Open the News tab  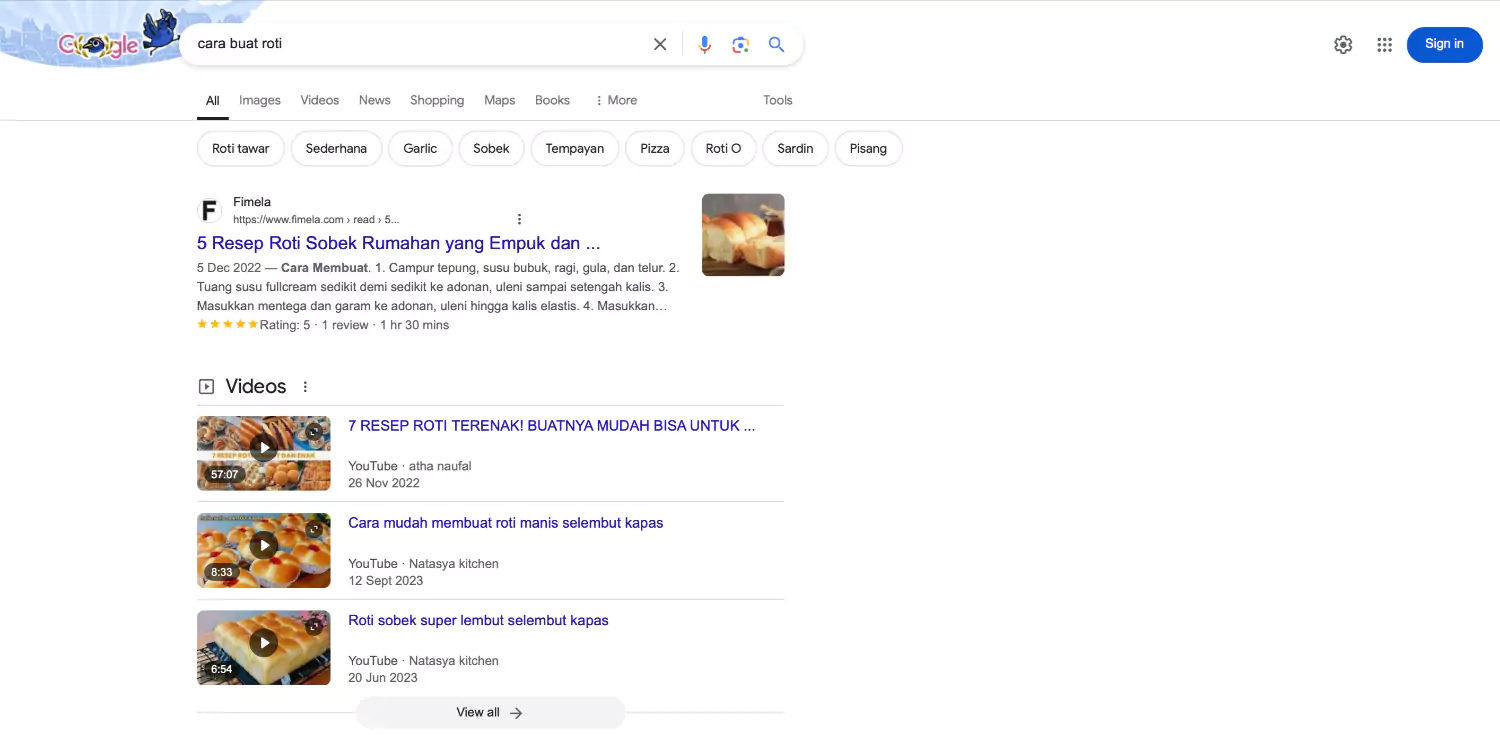[x=375, y=100]
